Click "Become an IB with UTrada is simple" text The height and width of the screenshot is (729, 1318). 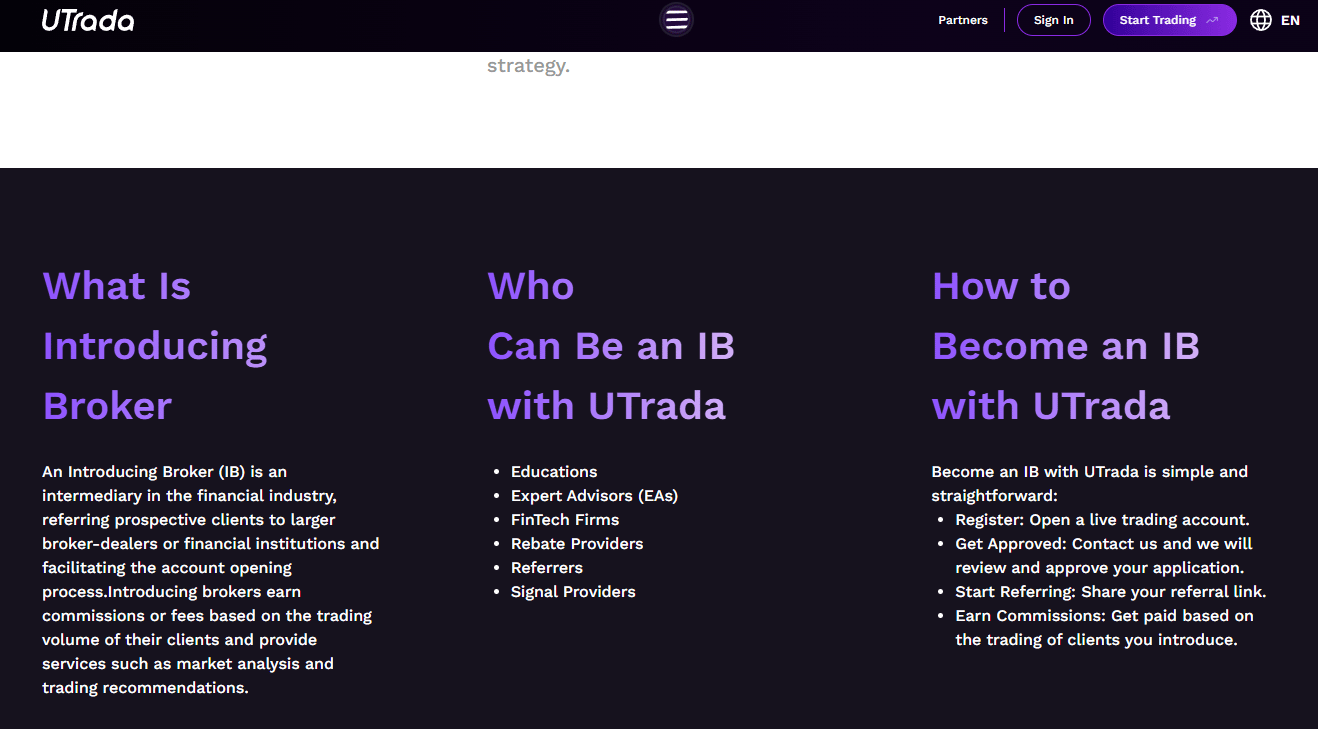(x=1090, y=484)
